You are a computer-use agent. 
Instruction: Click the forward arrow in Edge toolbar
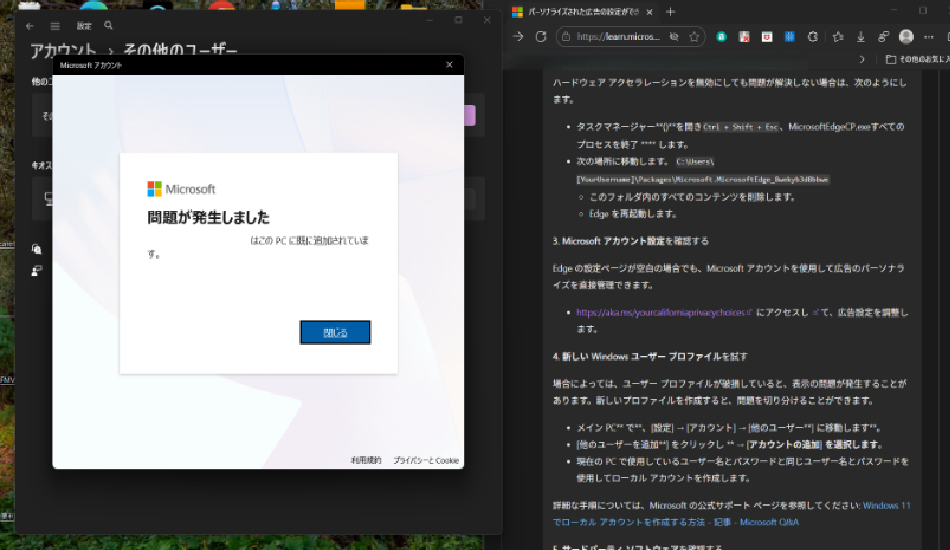(x=518, y=37)
